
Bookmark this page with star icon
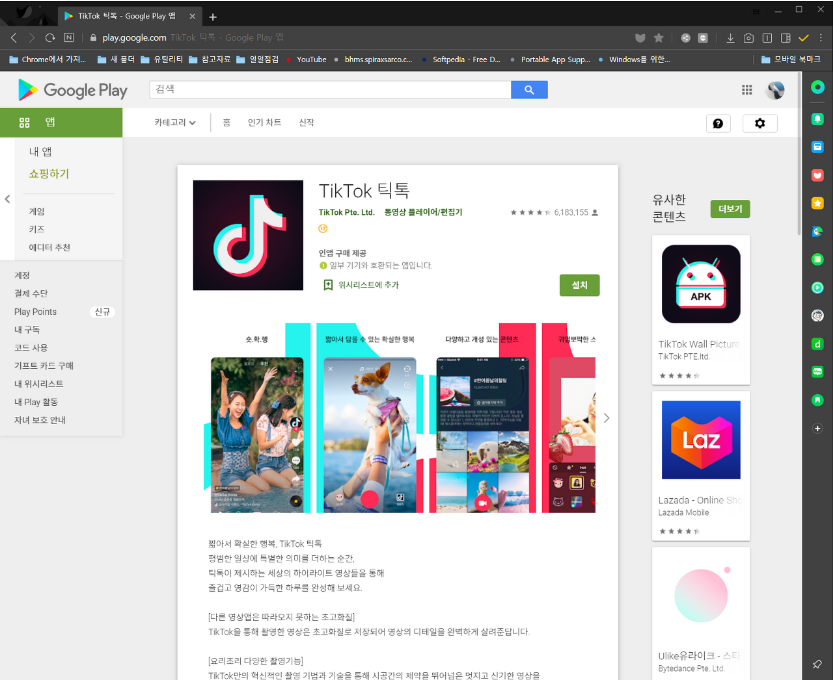click(659, 38)
